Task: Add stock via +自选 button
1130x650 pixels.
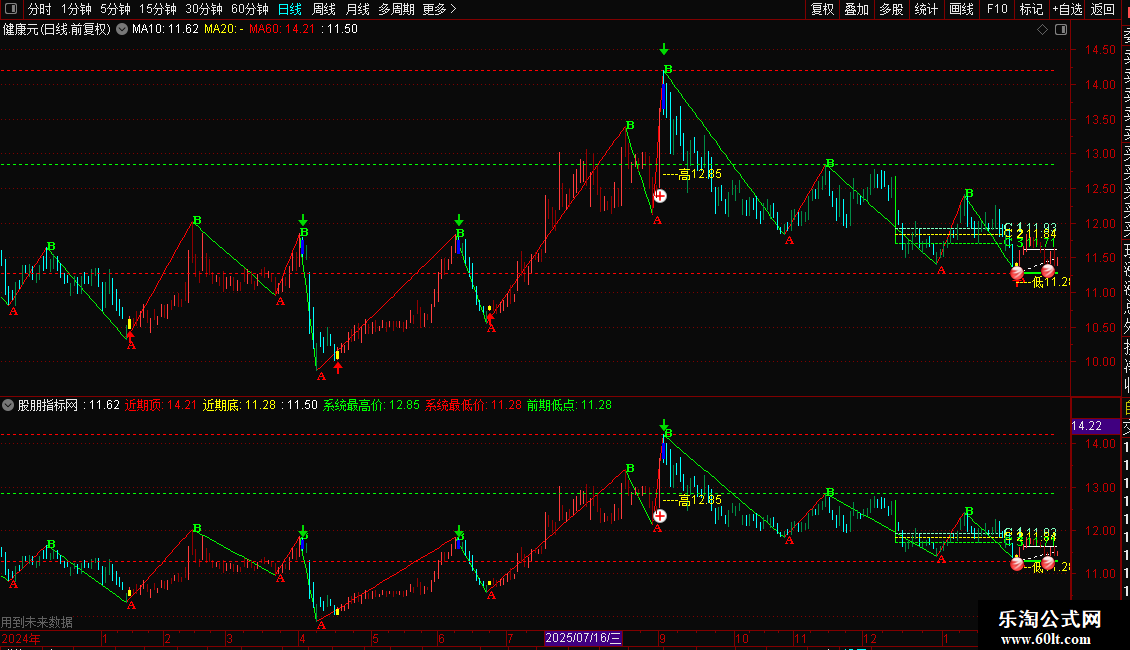Action: (x=1067, y=9)
